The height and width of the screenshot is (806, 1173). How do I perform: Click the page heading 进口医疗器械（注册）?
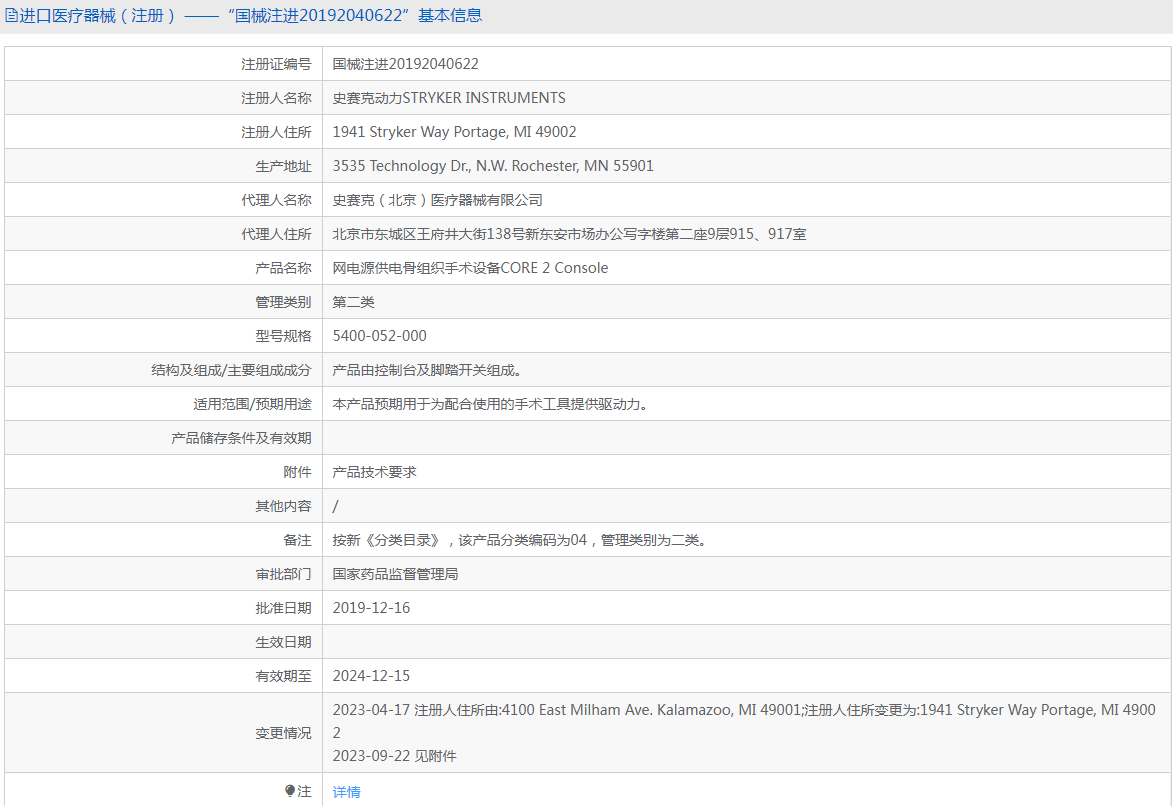pyautogui.click(x=97, y=15)
